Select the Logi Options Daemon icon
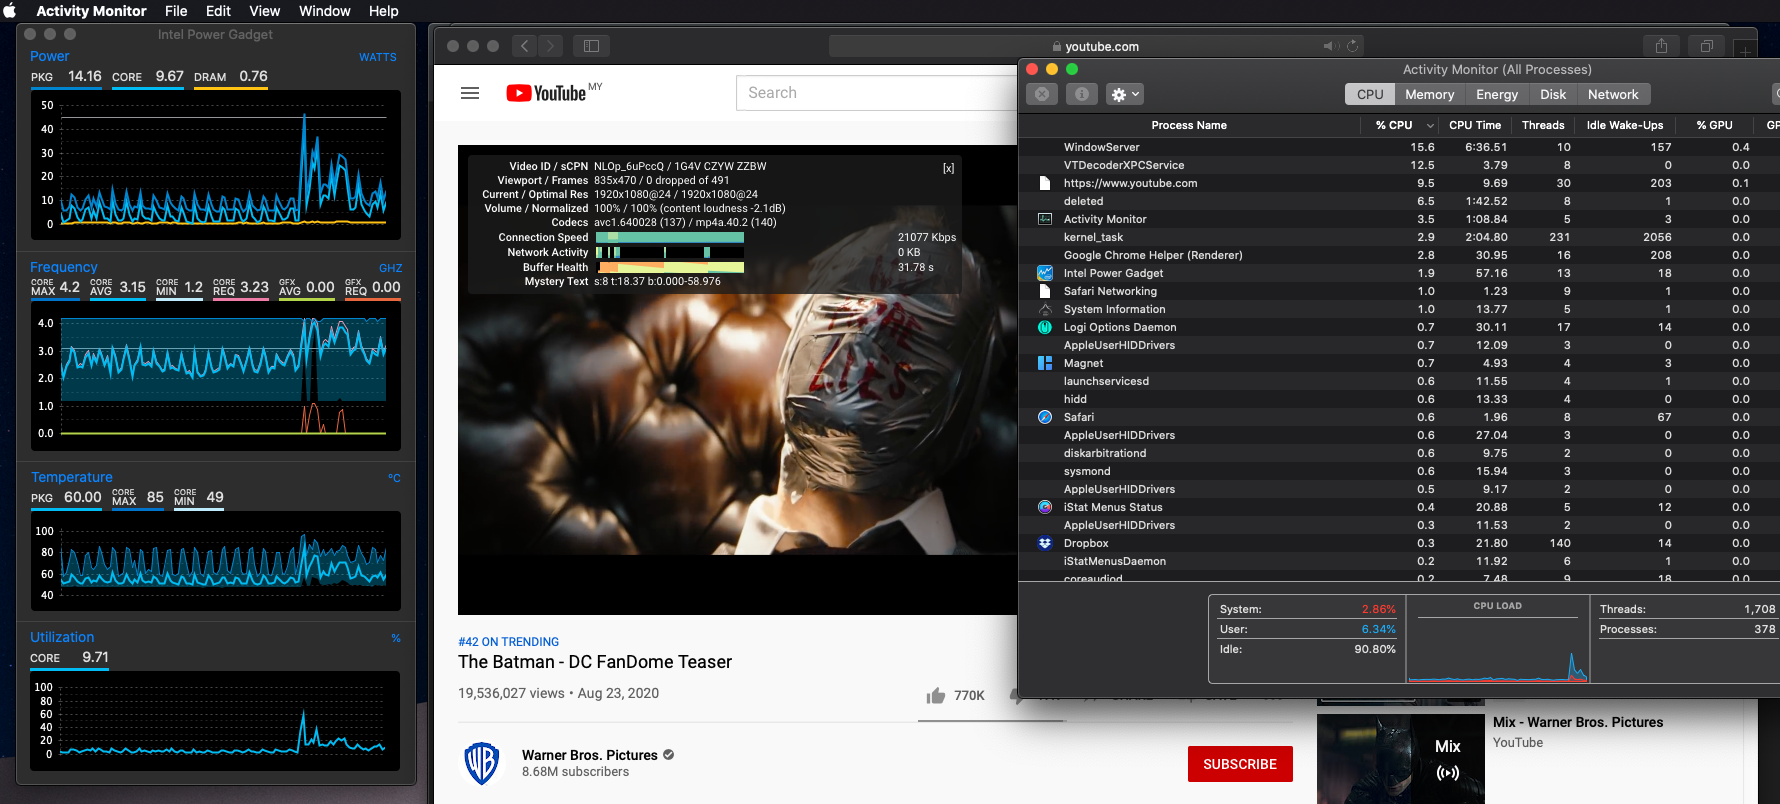1780x804 pixels. [x=1045, y=327]
